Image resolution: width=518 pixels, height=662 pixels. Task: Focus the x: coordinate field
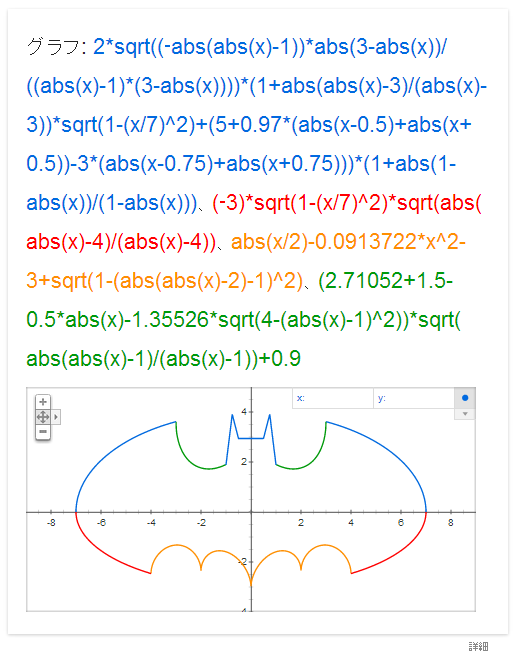pyautogui.click(x=333, y=398)
